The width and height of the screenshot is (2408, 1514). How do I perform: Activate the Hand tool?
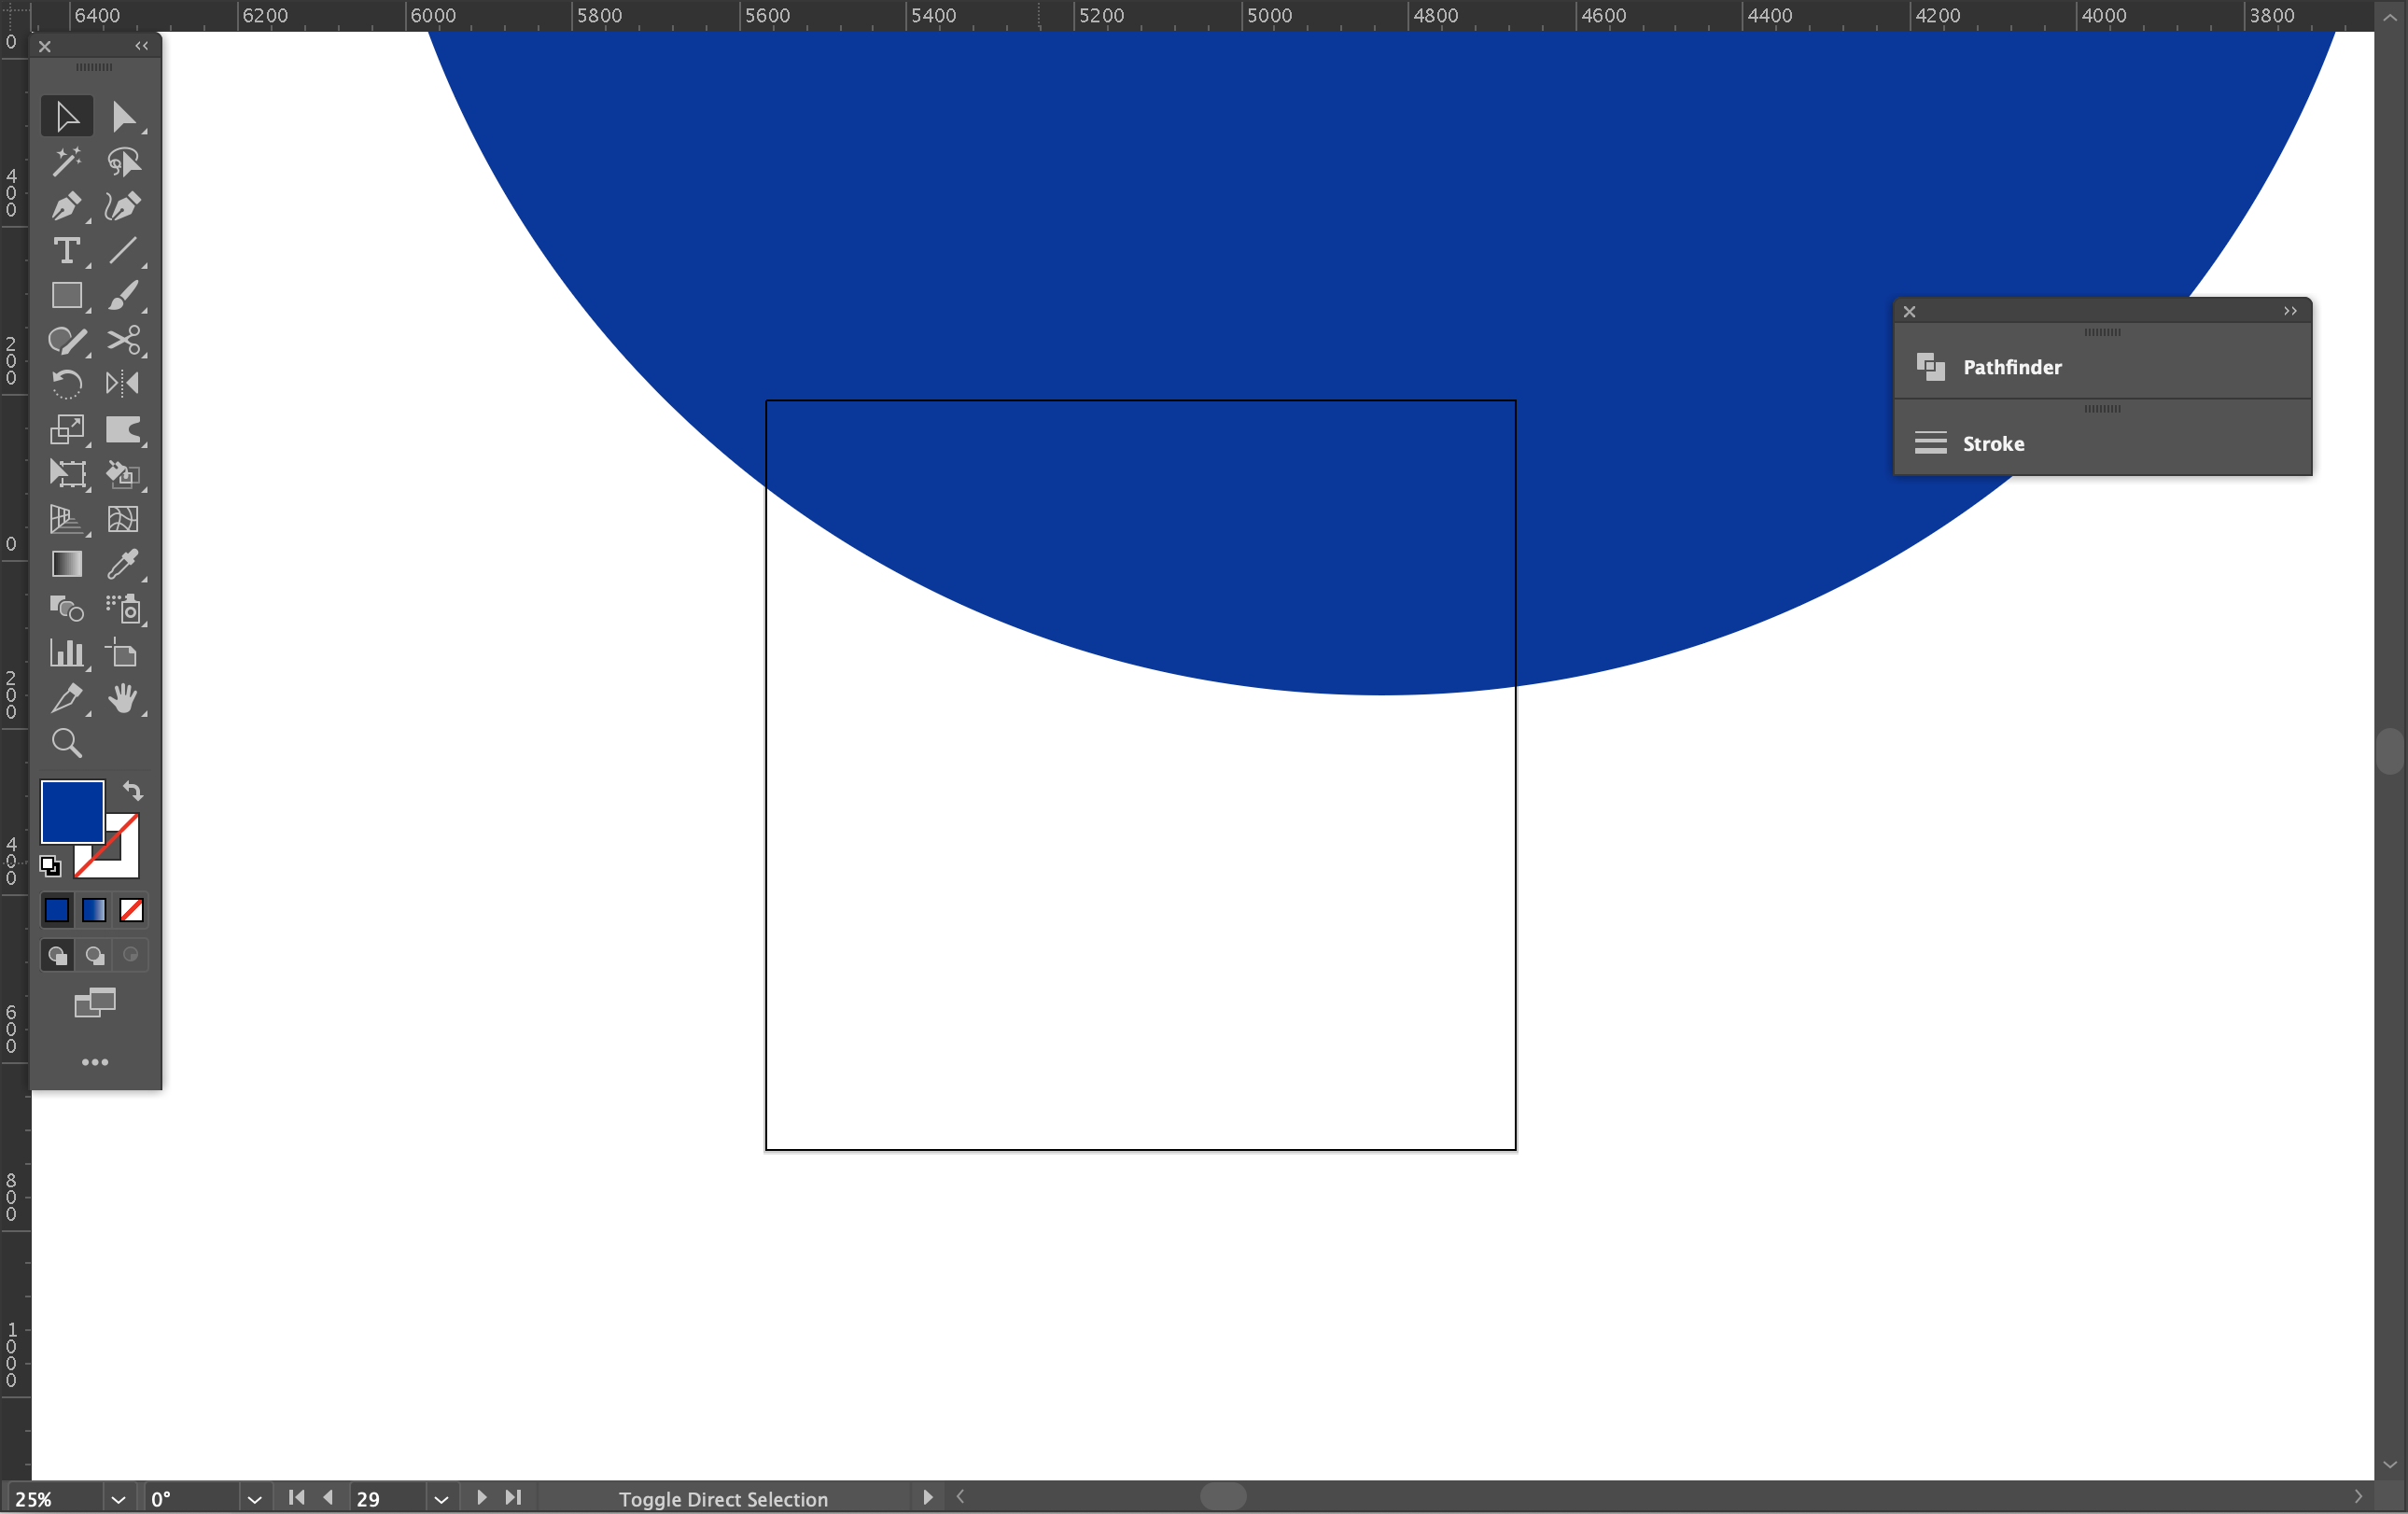(122, 698)
